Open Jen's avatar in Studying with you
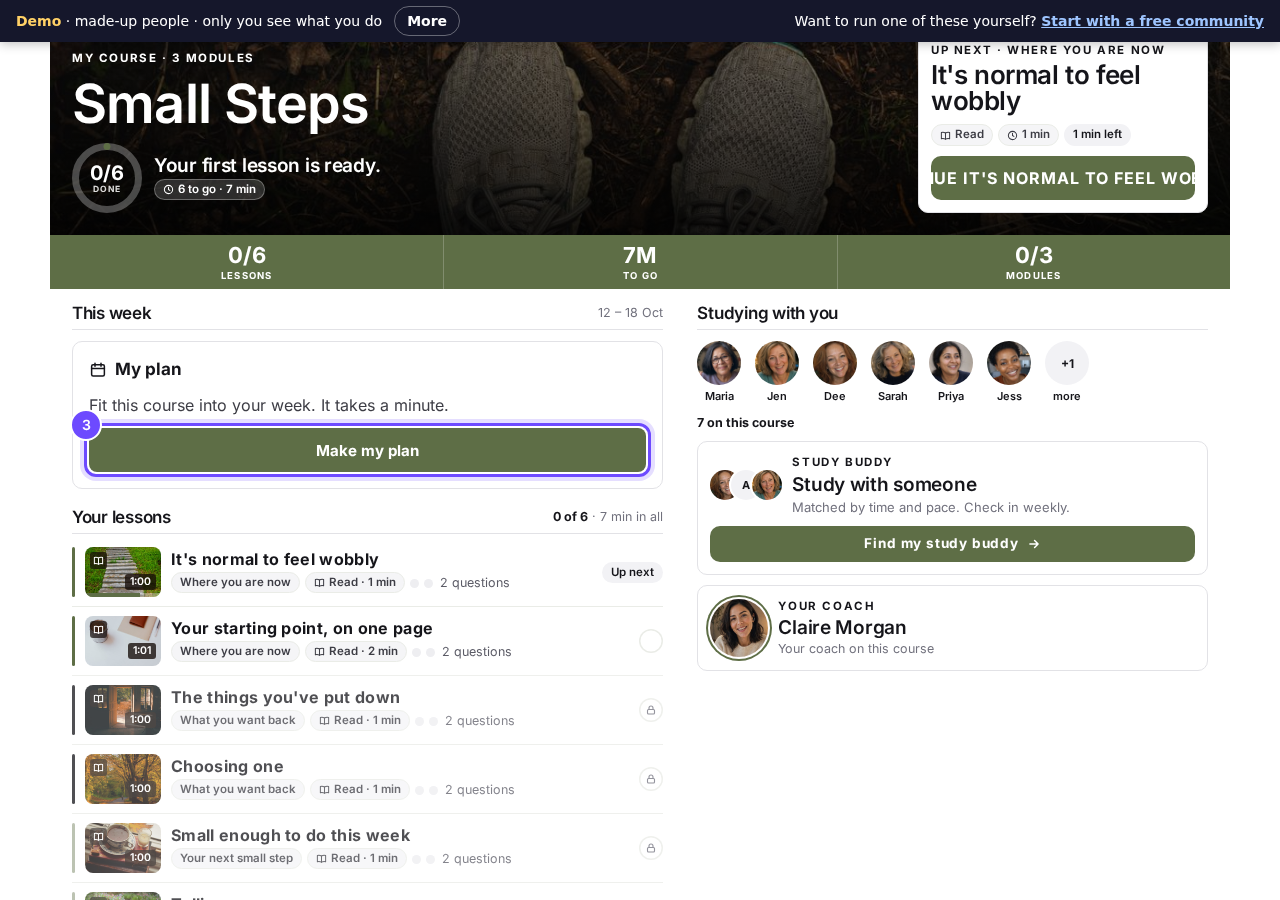This screenshot has width=1280, height=900. coord(777,363)
